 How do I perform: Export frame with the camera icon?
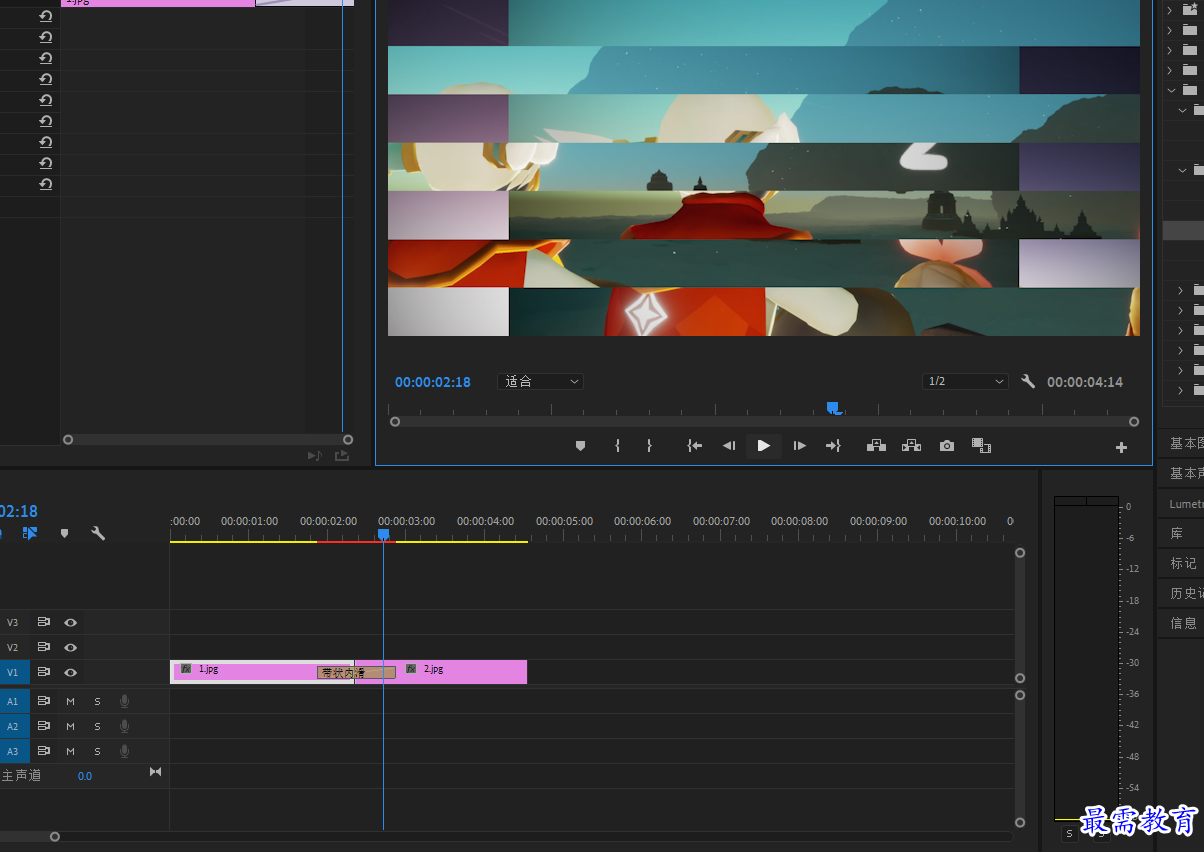947,446
